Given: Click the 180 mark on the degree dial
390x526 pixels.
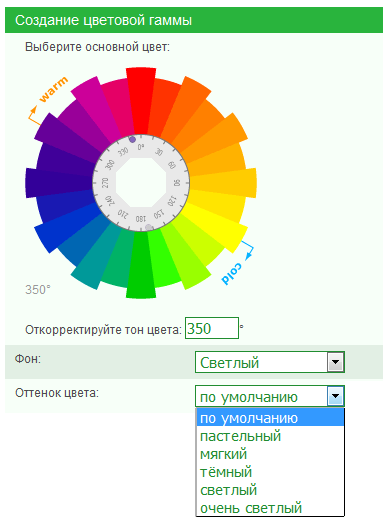Looking at the screenshot, I should pyautogui.click(x=141, y=219).
